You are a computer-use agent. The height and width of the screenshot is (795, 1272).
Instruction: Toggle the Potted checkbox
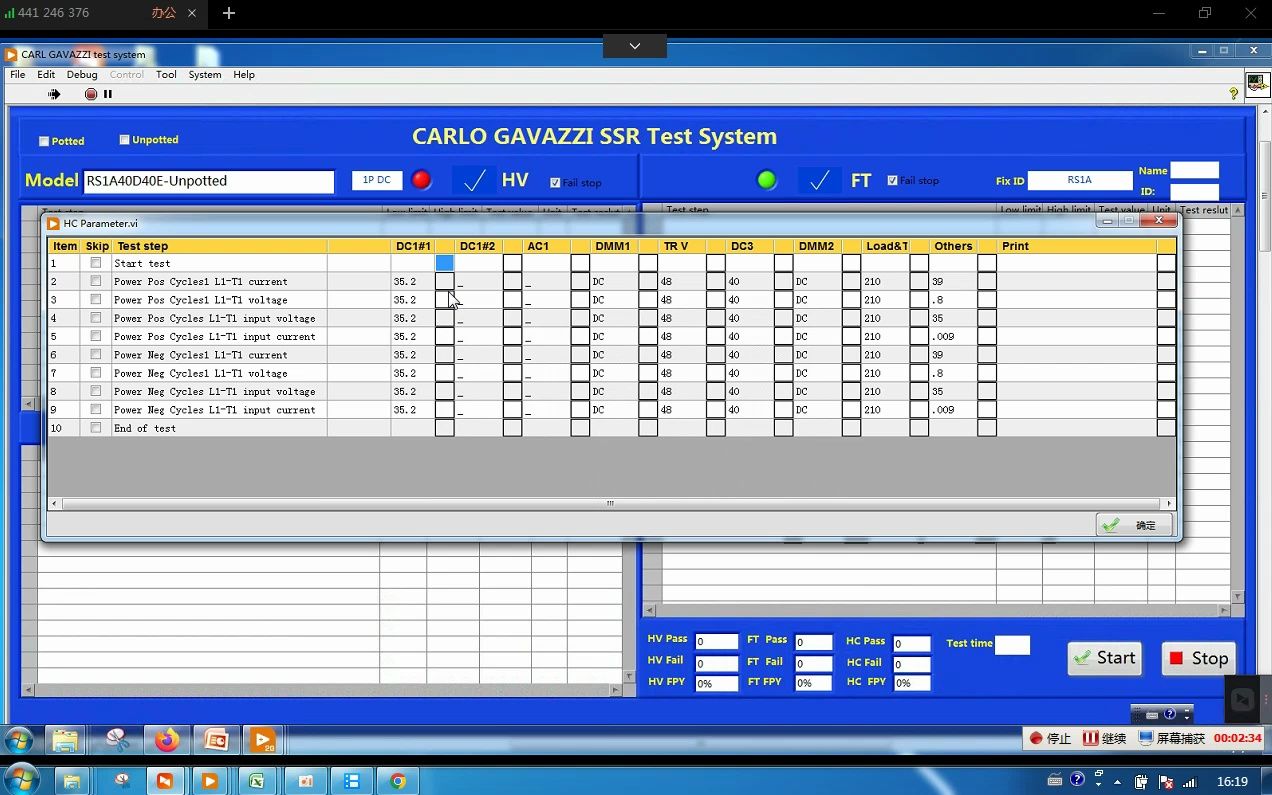coord(44,141)
